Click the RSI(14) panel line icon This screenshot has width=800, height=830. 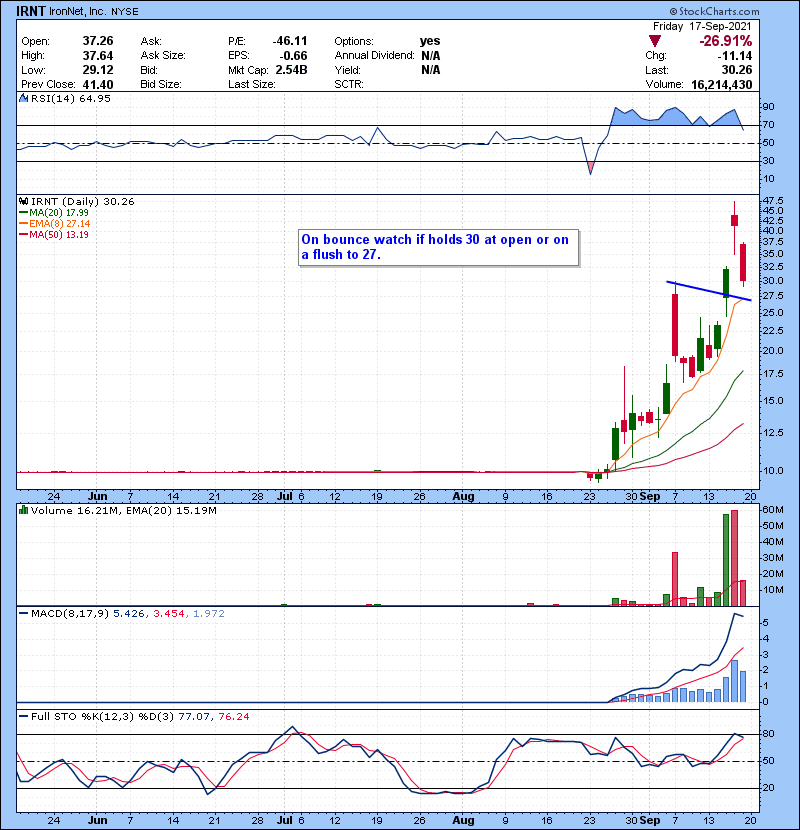[x=23, y=98]
